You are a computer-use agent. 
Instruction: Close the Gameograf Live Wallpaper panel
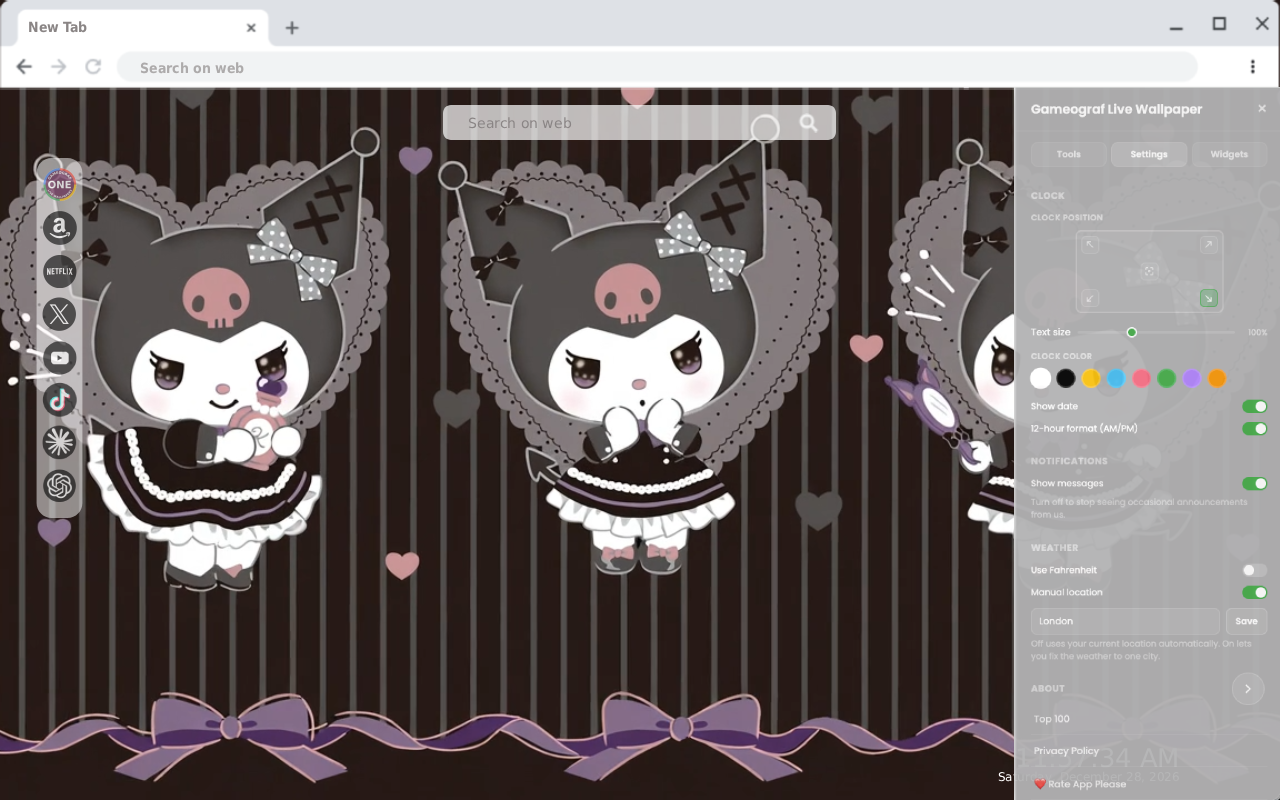tap(1262, 109)
